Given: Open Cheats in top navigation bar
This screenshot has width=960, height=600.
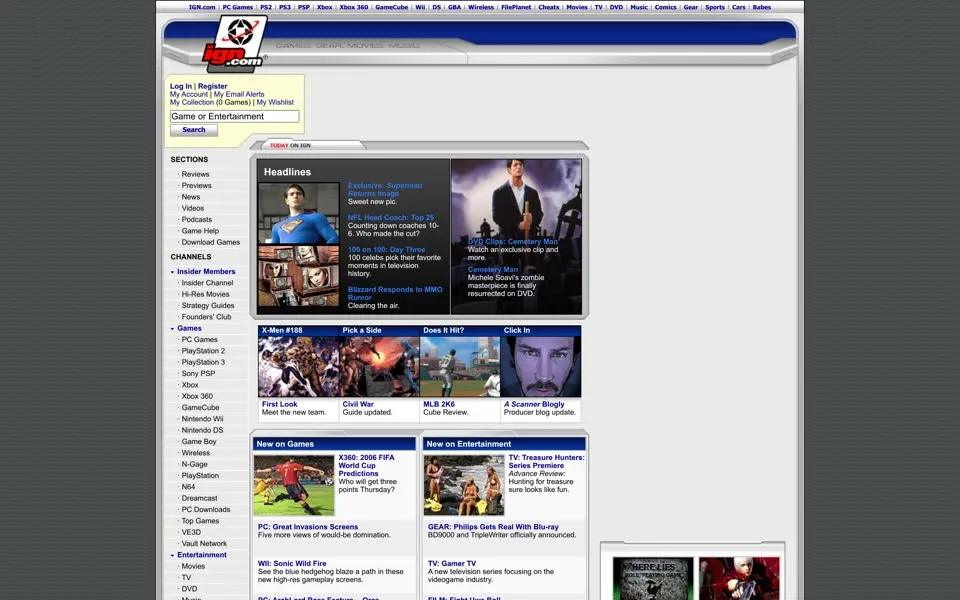Looking at the screenshot, I should [x=549, y=7].
